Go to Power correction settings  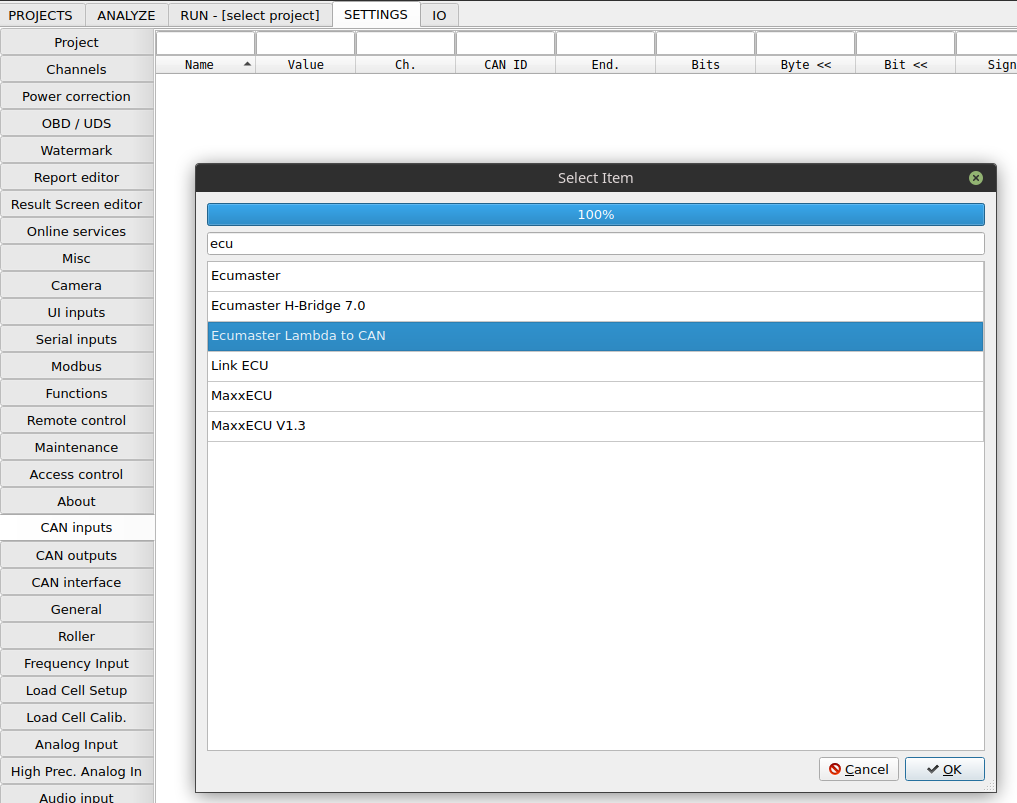coord(77,97)
